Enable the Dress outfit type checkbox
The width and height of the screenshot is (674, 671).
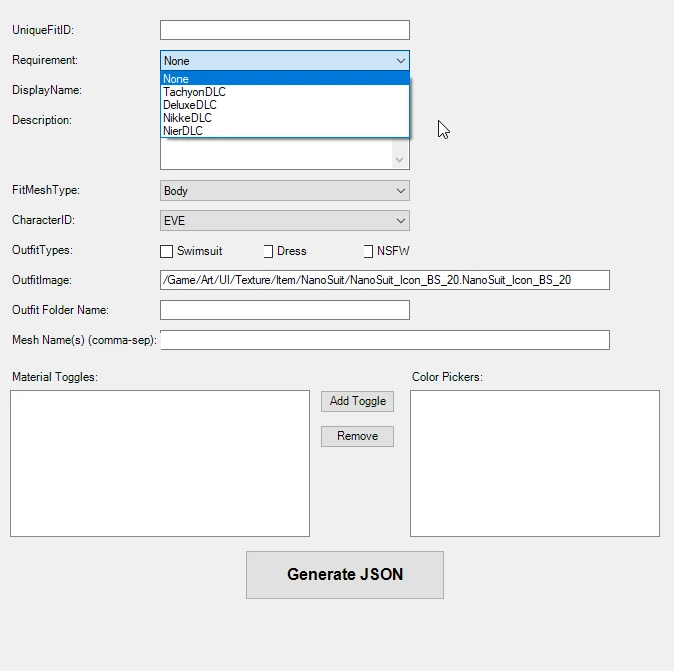click(x=268, y=251)
